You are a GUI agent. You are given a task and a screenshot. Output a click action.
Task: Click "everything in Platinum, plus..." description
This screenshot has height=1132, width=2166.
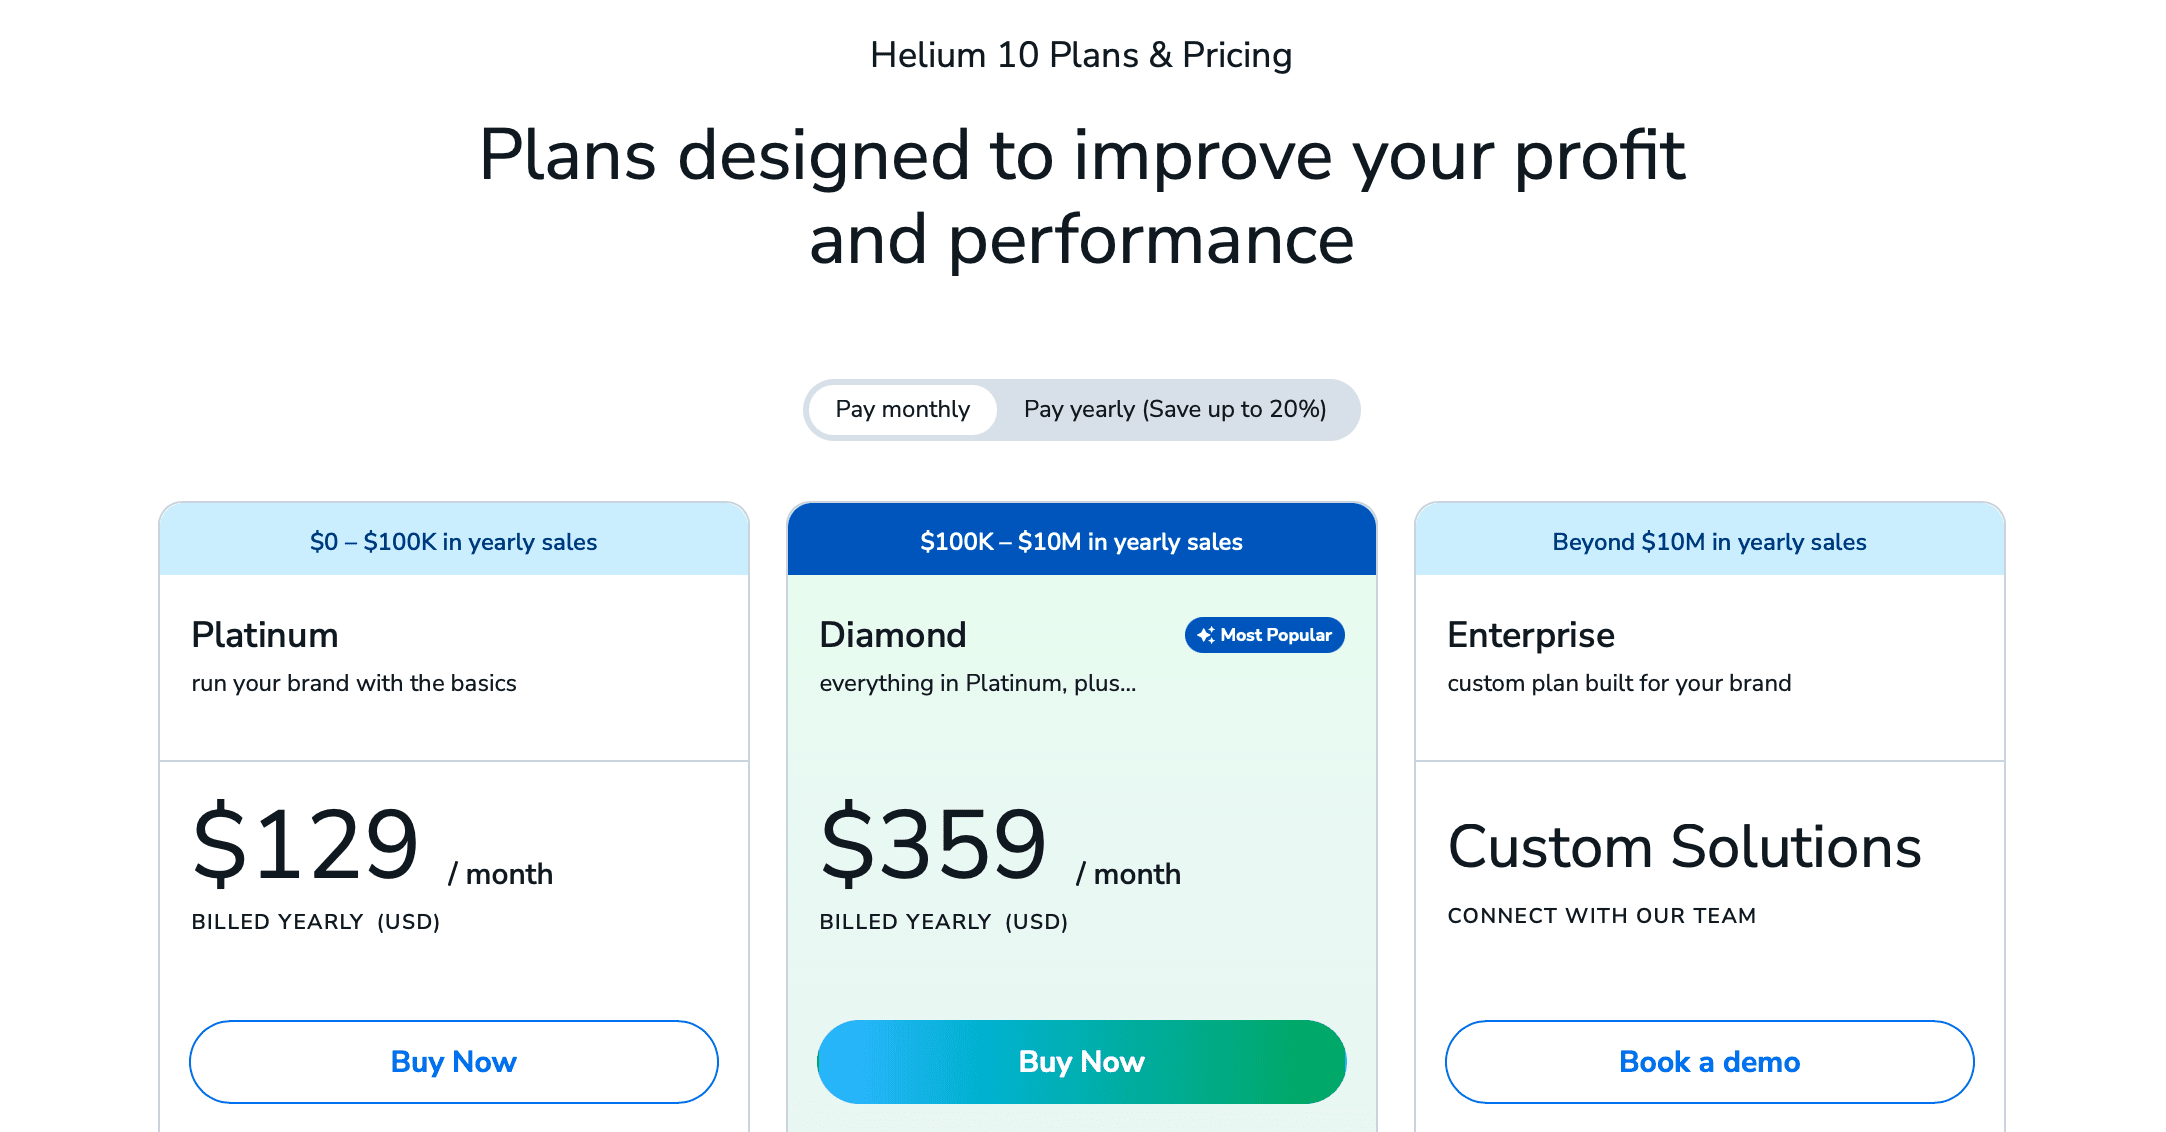(977, 683)
